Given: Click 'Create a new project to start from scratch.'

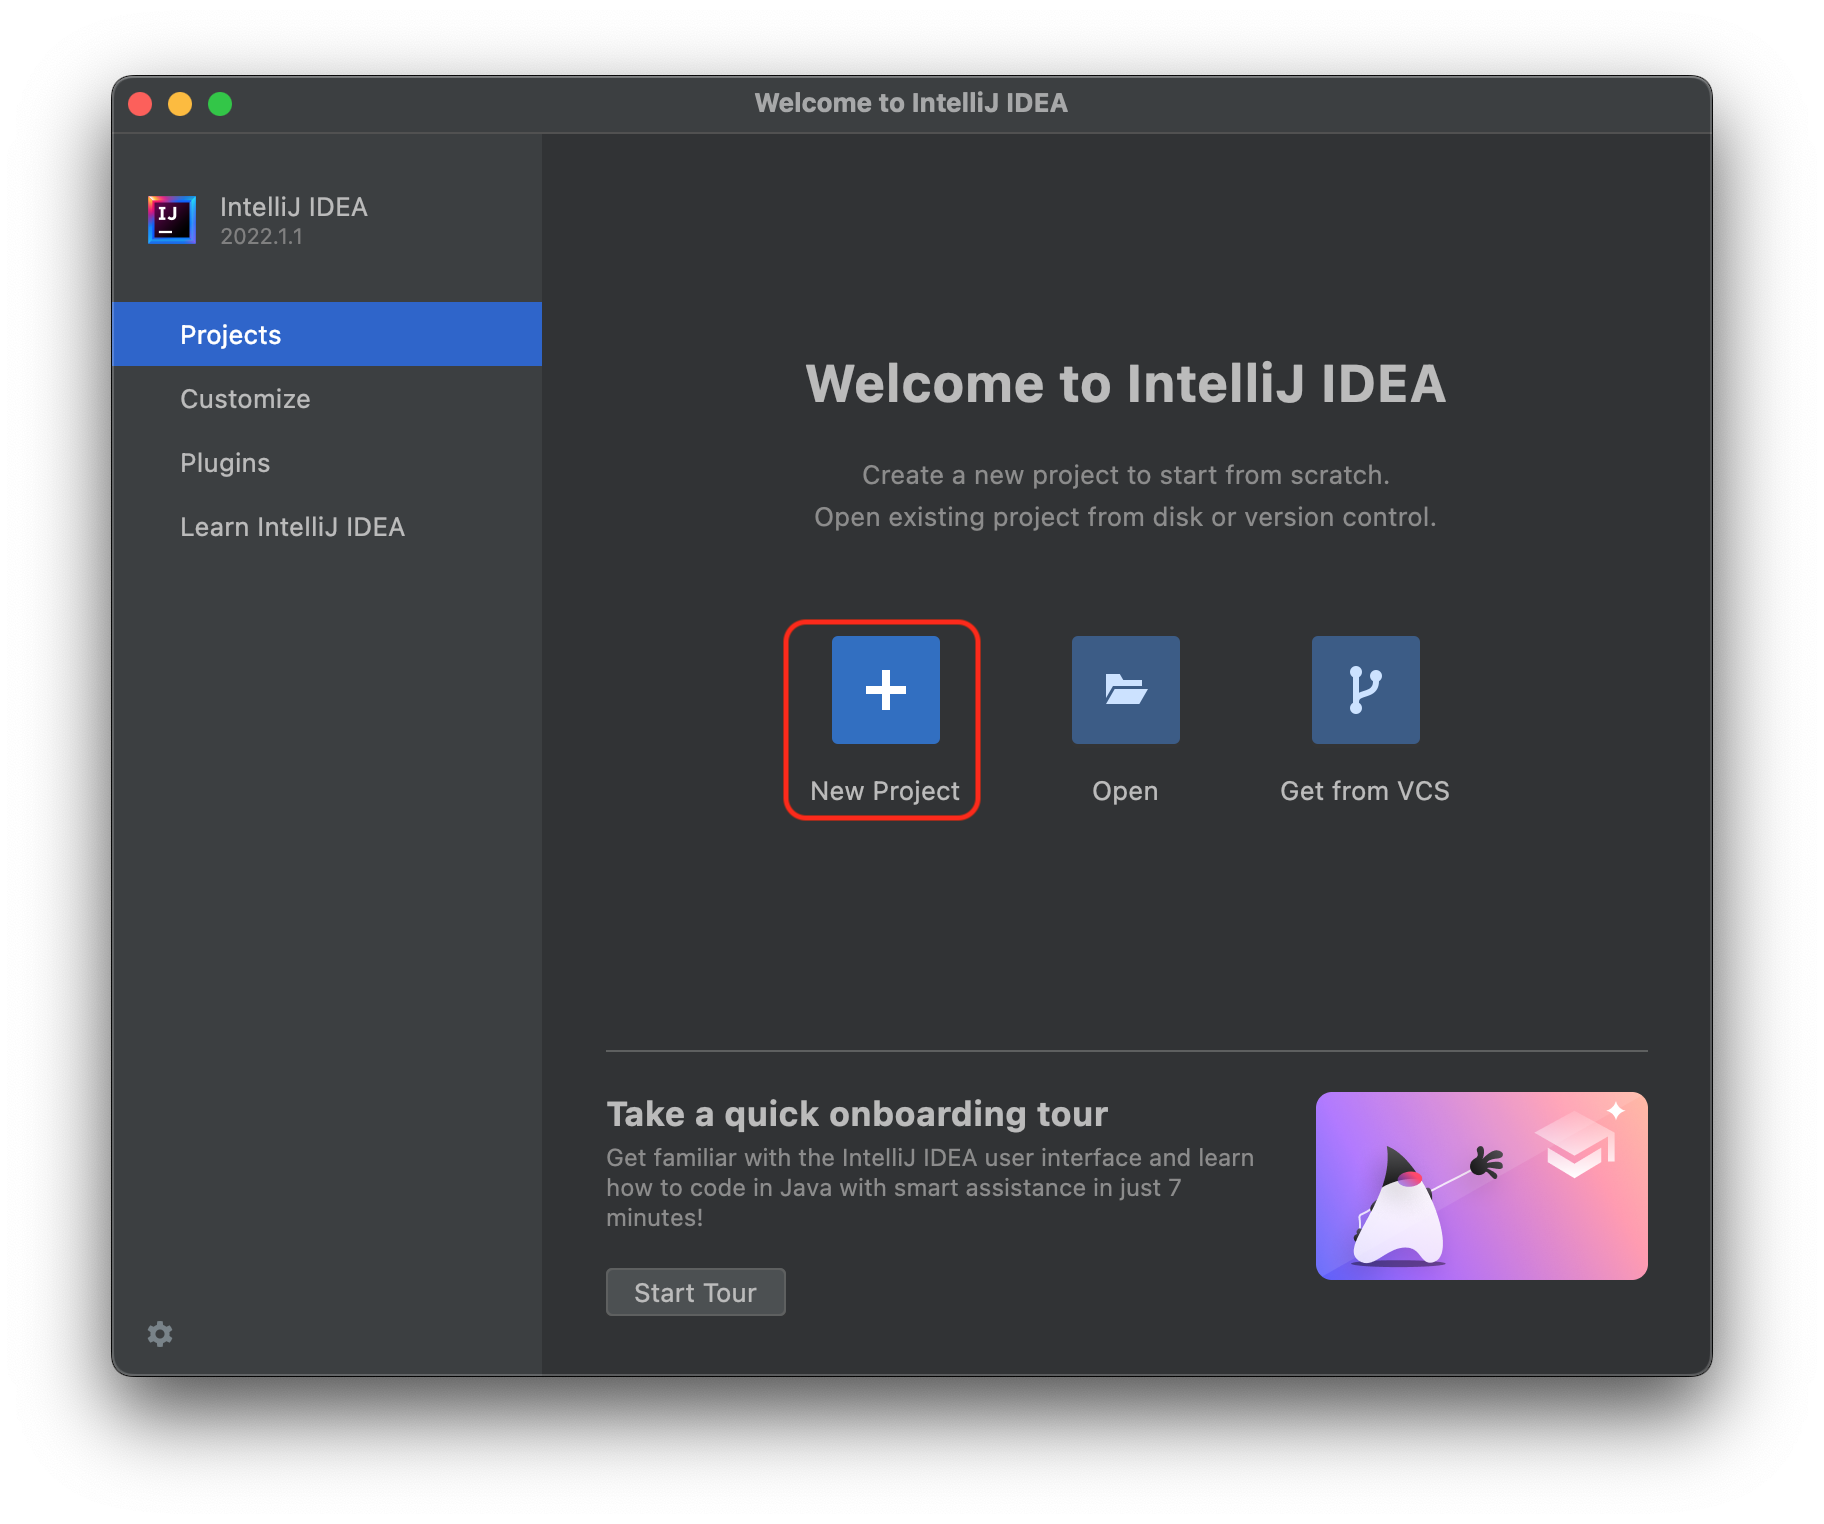Looking at the screenshot, I should pos(1126,475).
